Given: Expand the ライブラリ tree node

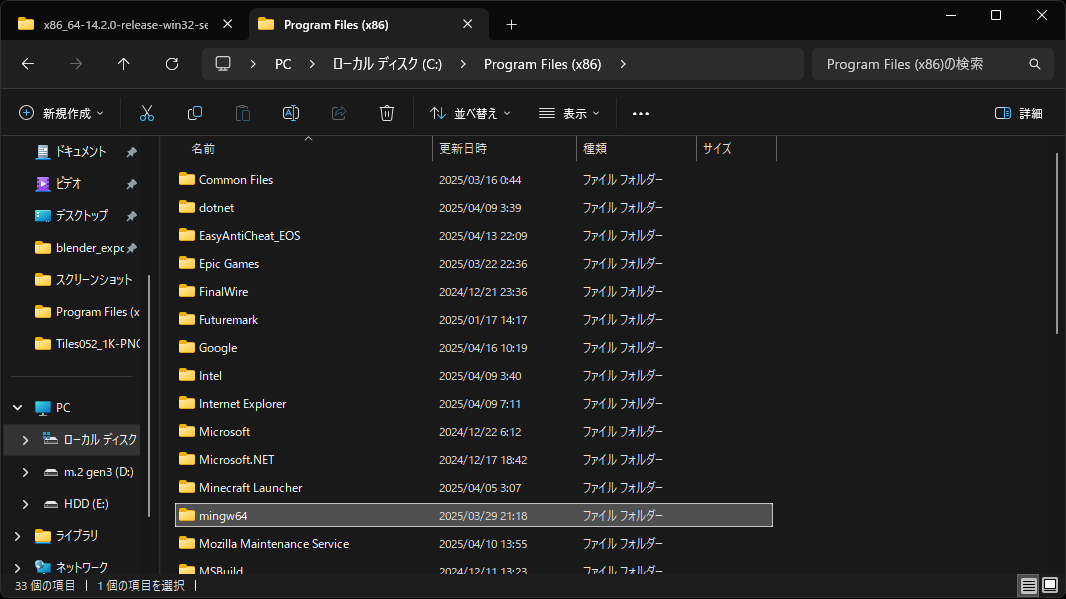Looking at the screenshot, I should pyautogui.click(x=18, y=536).
